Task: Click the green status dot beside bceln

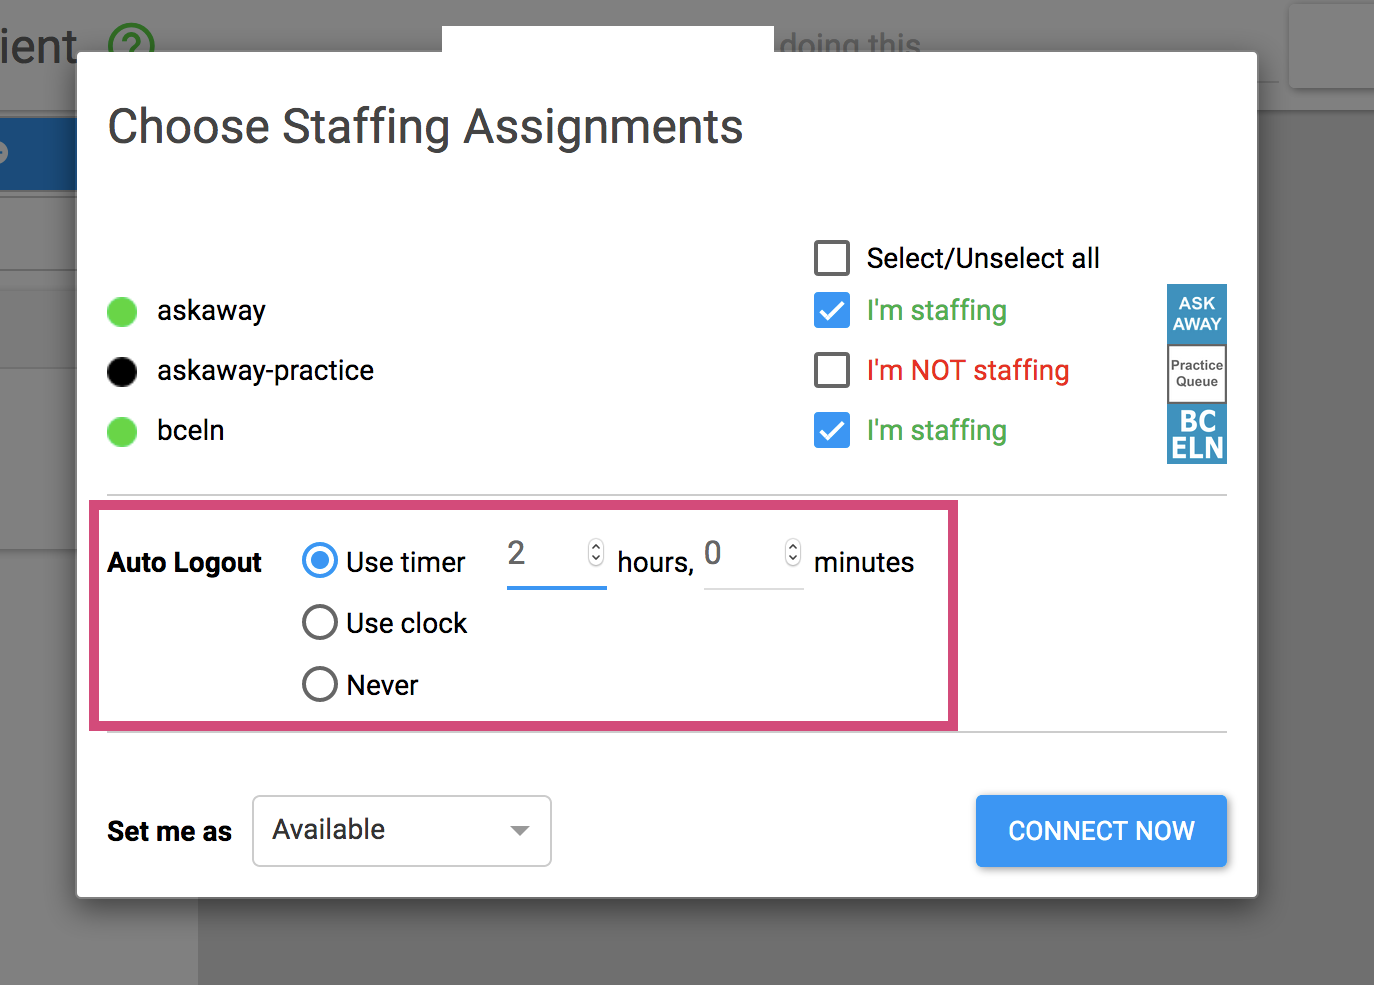Action: 122,432
